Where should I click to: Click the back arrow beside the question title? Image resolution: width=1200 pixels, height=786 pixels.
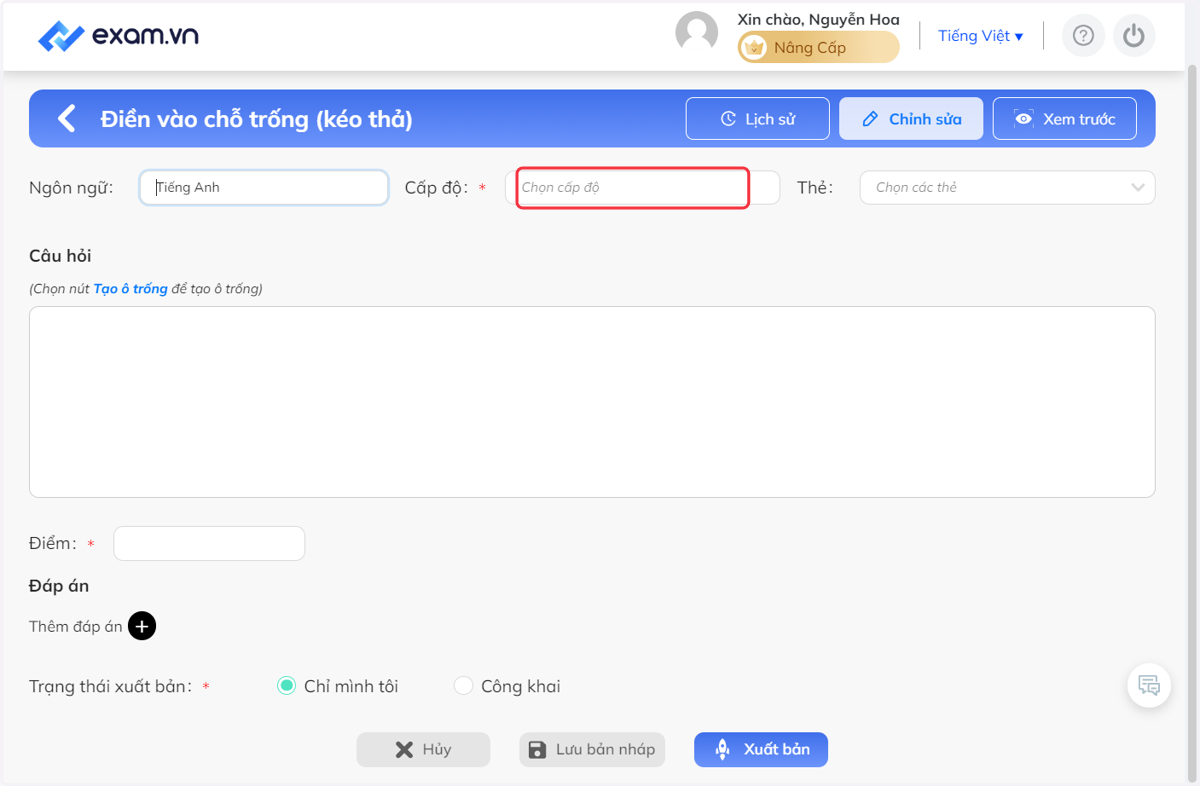[x=67, y=119]
